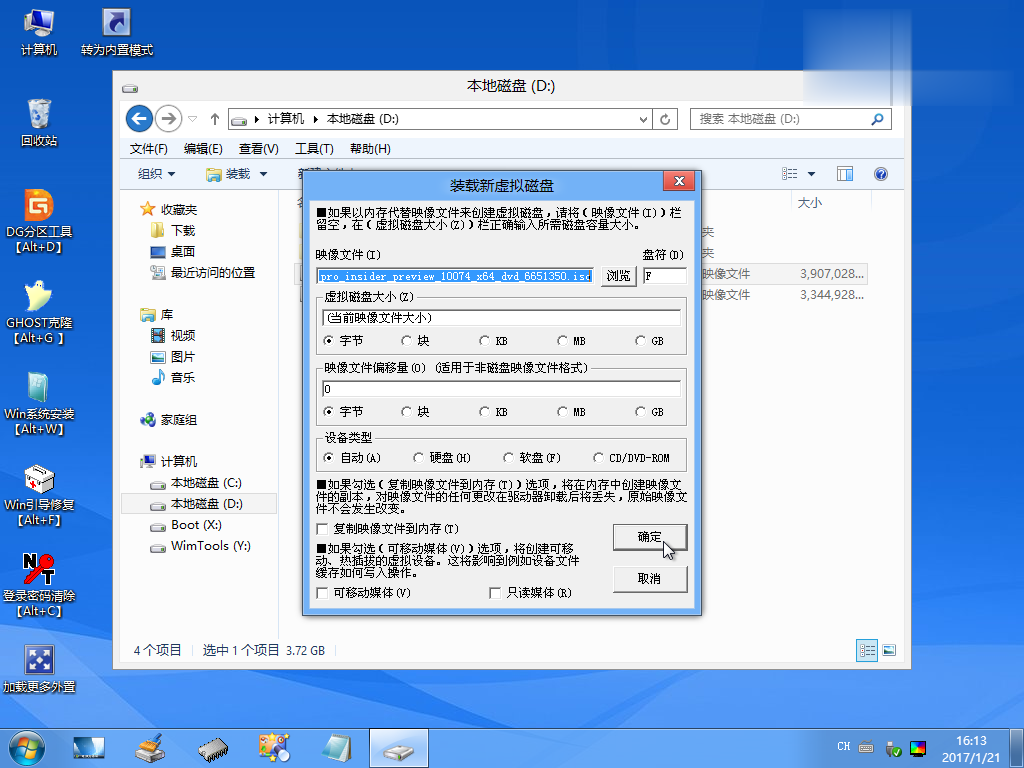Viewport: 1024px width, 768px height.
Task: Open the 回收站 recycle bin icon
Action: (x=39, y=123)
